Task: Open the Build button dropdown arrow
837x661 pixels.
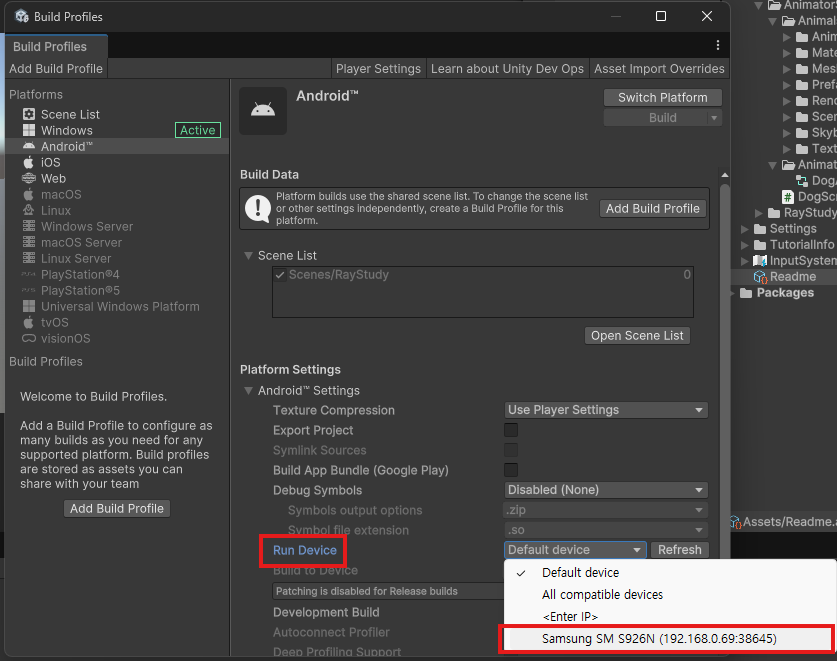Action: [714, 118]
